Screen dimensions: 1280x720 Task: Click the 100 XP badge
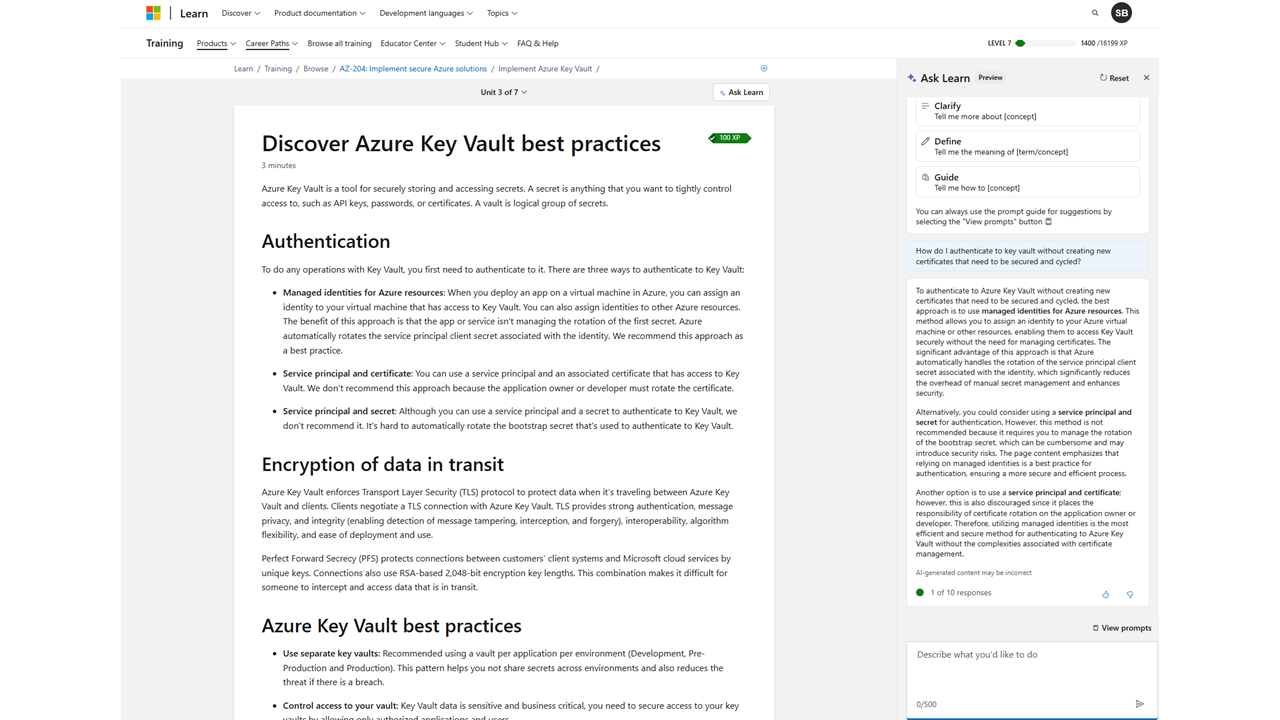[x=730, y=138]
